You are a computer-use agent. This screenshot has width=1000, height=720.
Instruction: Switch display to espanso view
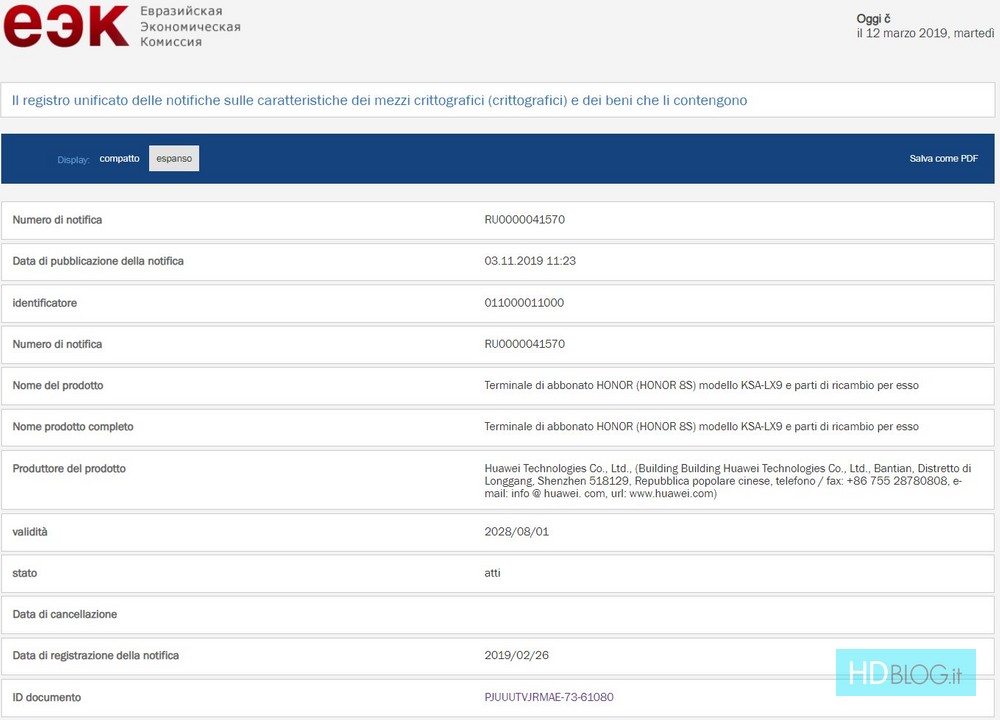174,158
